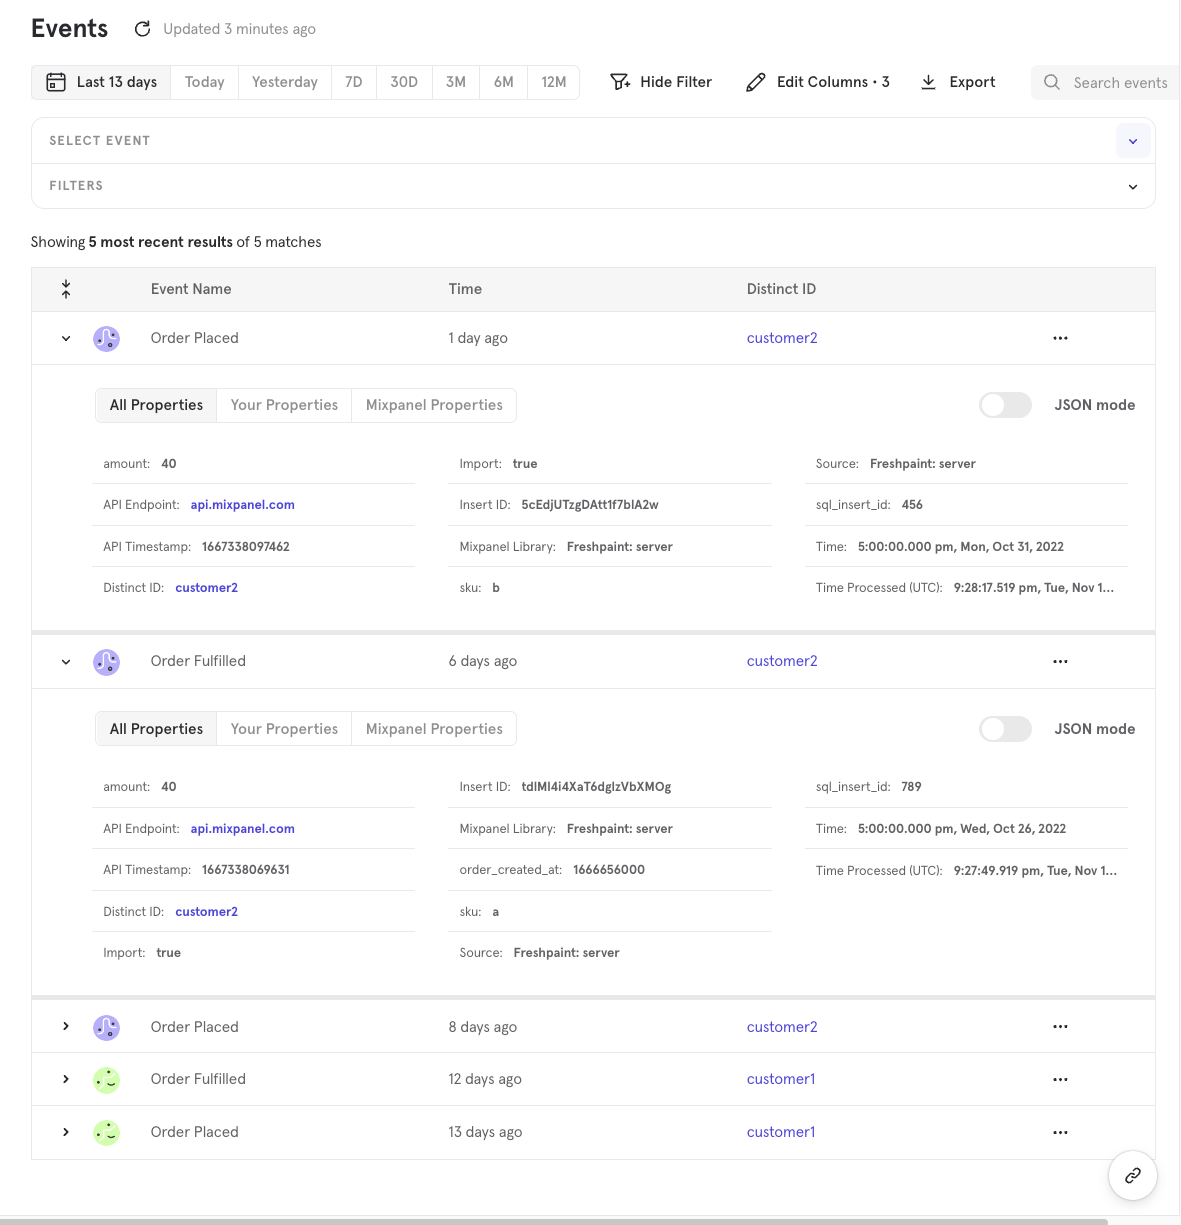This screenshot has width=1181, height=1225.
Task: Select All Properties tab in Order Placed details
Action: 156,405
